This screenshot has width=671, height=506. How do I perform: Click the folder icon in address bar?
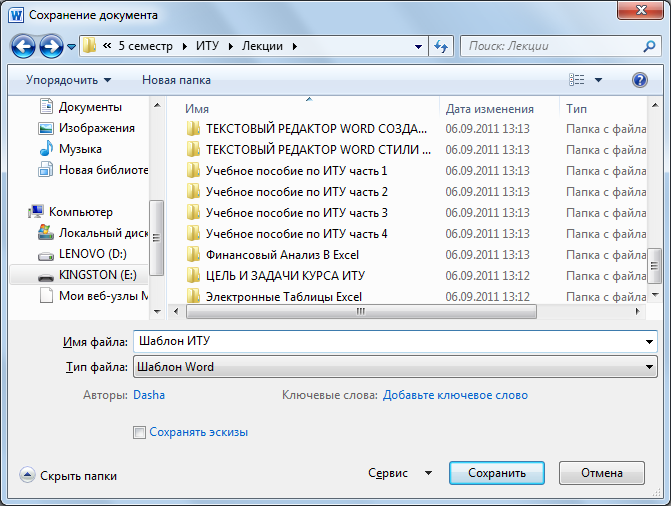coord(89,45)
